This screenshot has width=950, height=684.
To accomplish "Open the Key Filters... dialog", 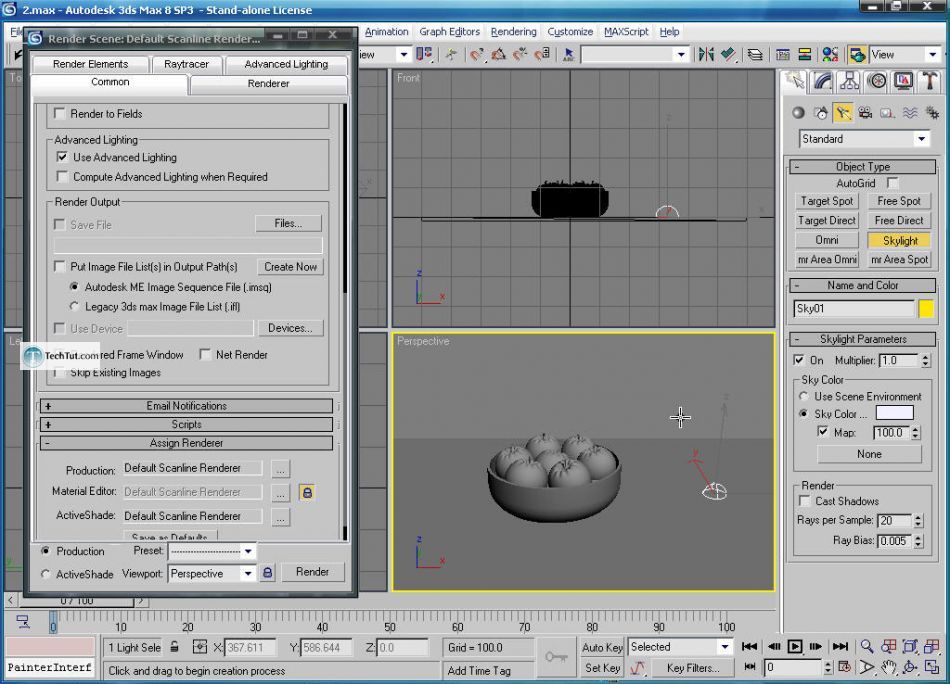I will 693,668.
